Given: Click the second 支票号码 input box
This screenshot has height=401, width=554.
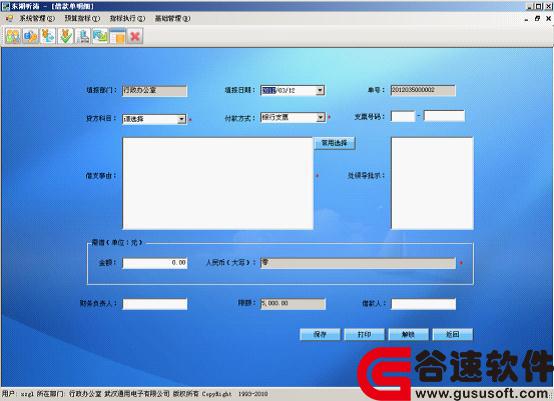Looking at the screenshot, I should [444, 116].
